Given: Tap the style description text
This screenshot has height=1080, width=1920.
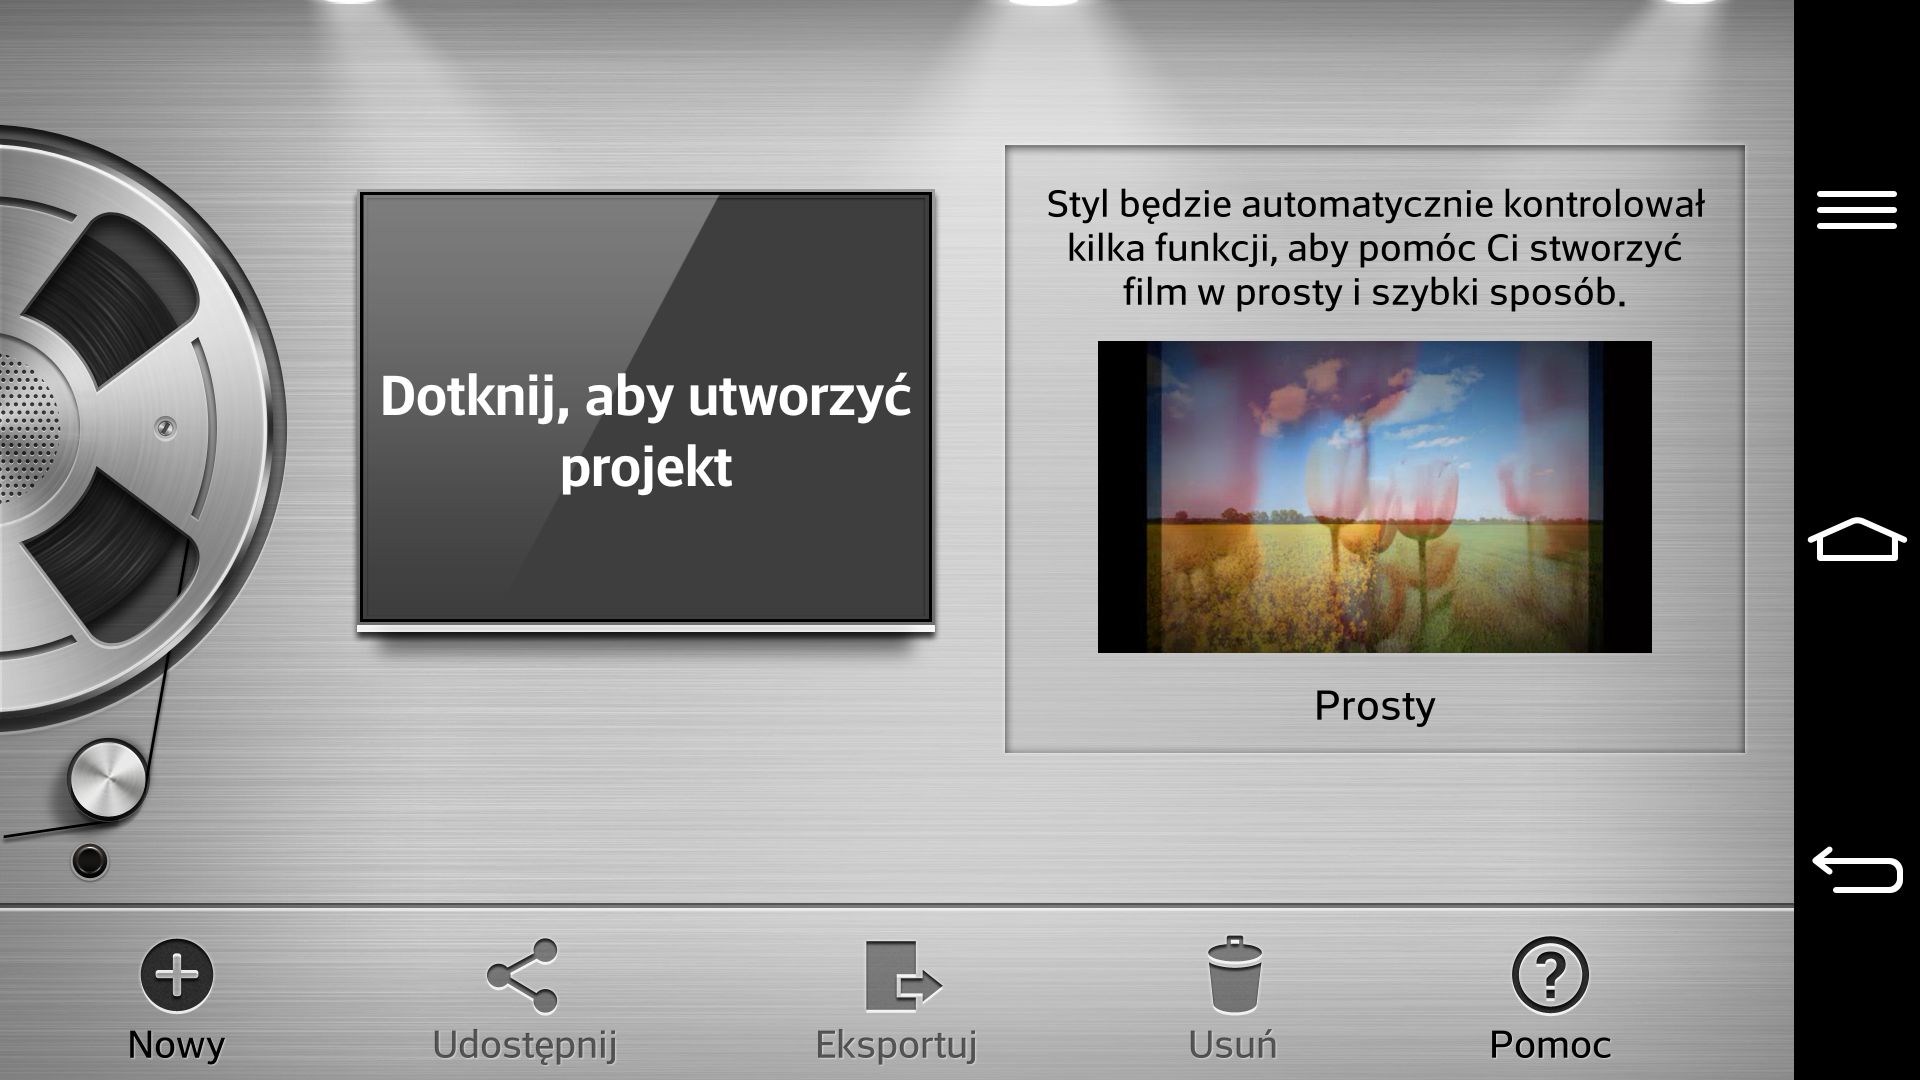Looking at the screenshot, I should [x=1374, y=248].
